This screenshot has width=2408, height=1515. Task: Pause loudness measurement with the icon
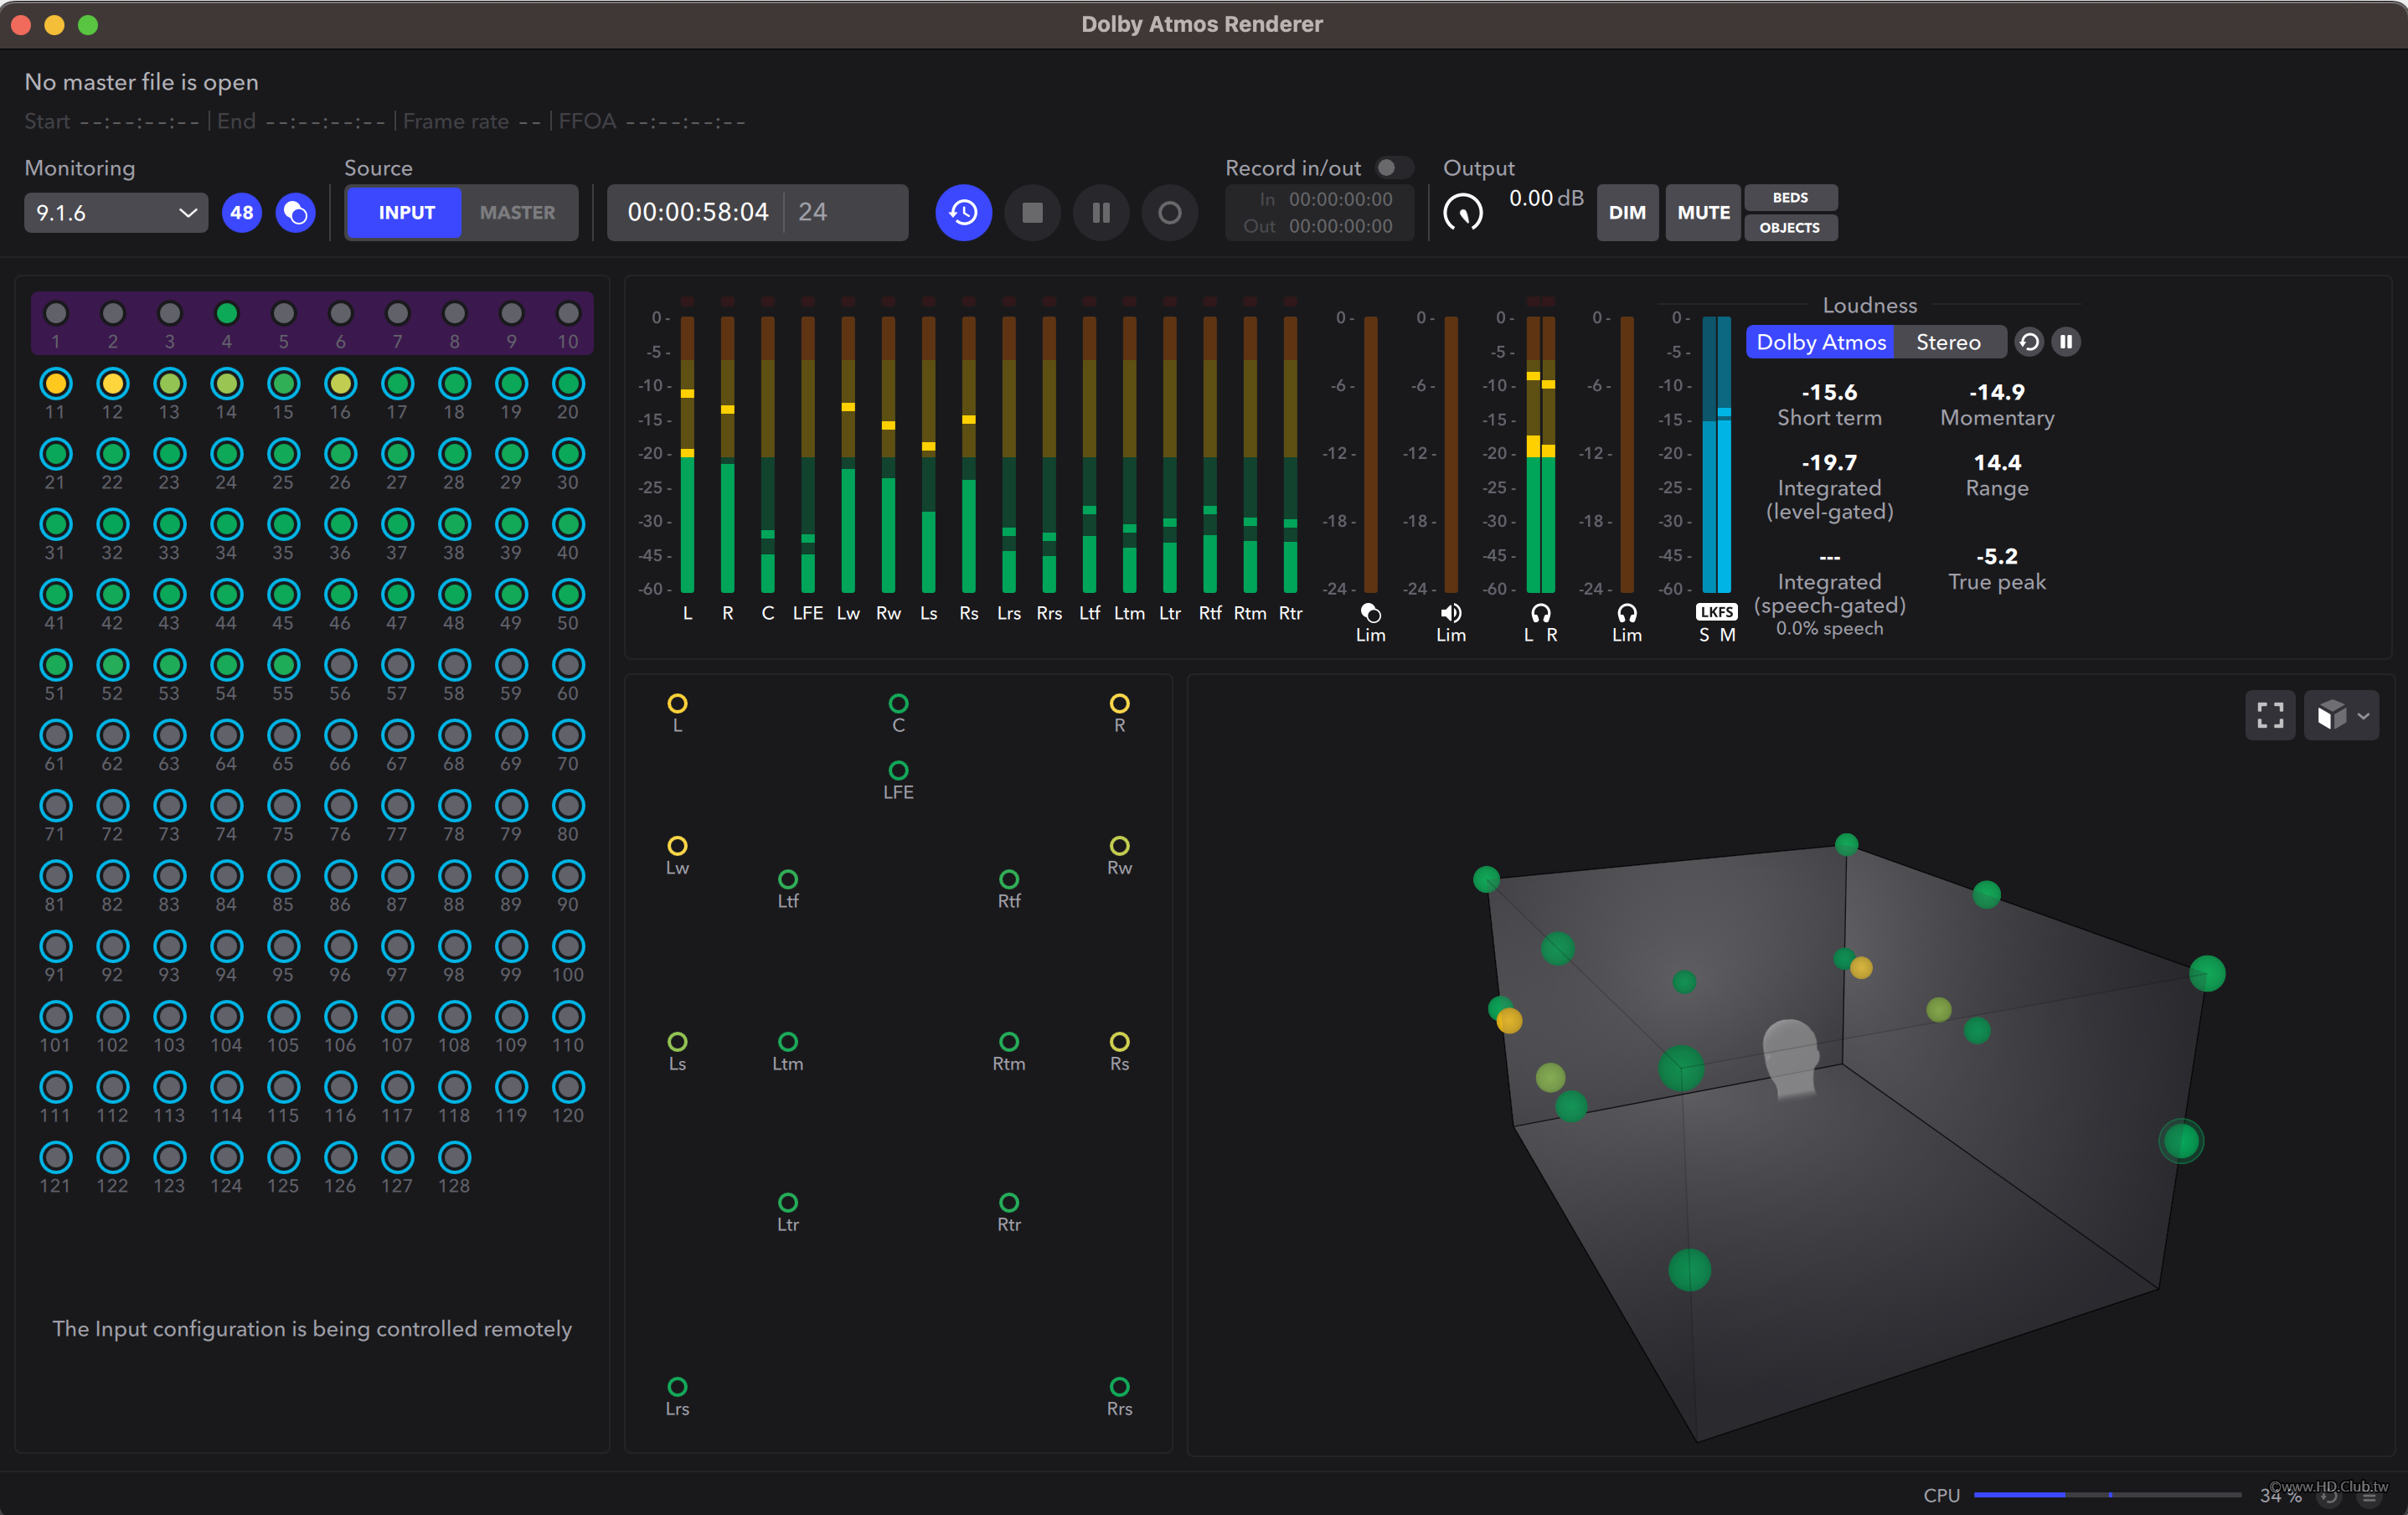click(2066, 342)
